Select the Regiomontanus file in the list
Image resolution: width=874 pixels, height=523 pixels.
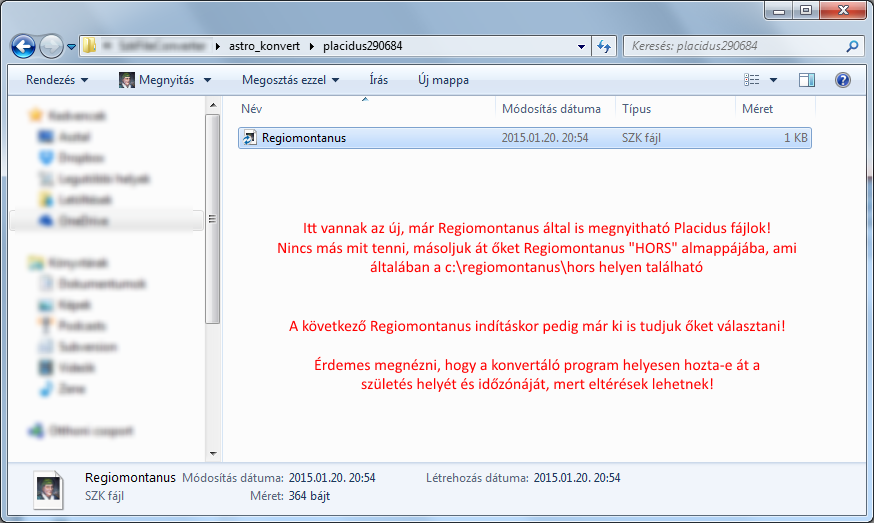point(525,138)
